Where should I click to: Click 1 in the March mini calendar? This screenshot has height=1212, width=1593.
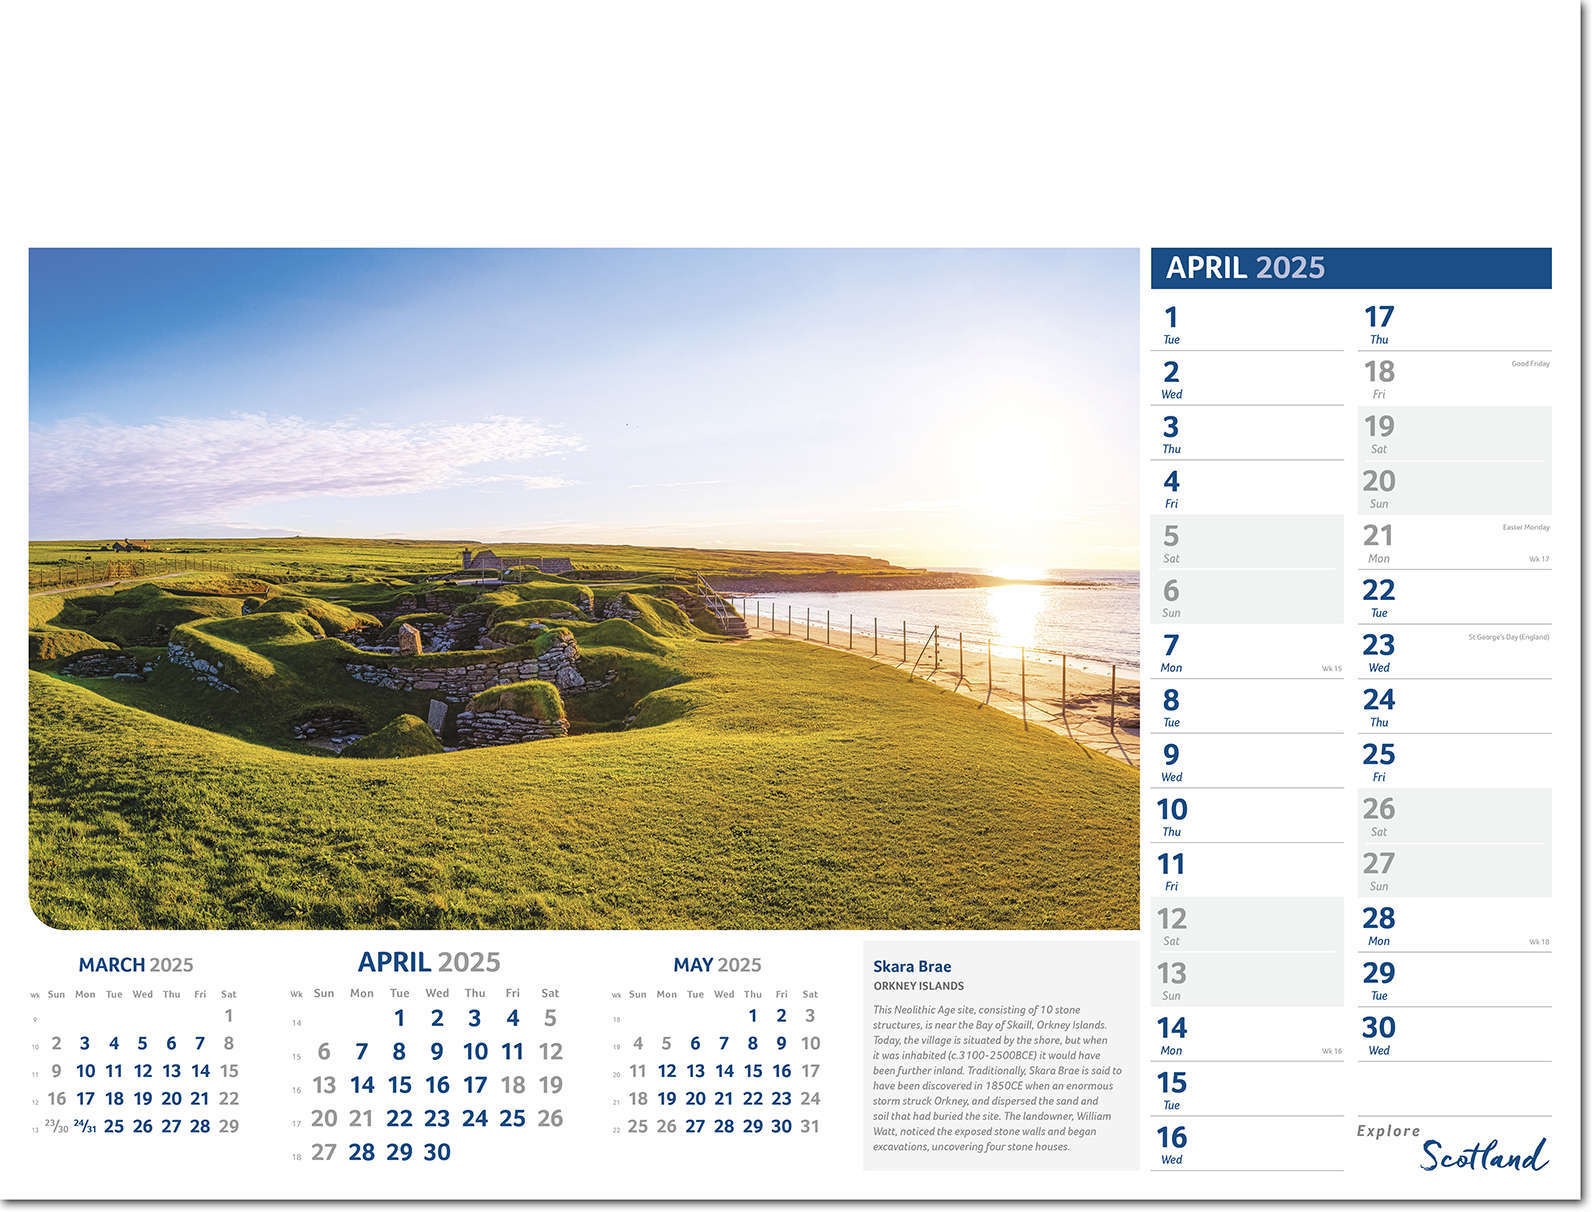point(228,1015)
